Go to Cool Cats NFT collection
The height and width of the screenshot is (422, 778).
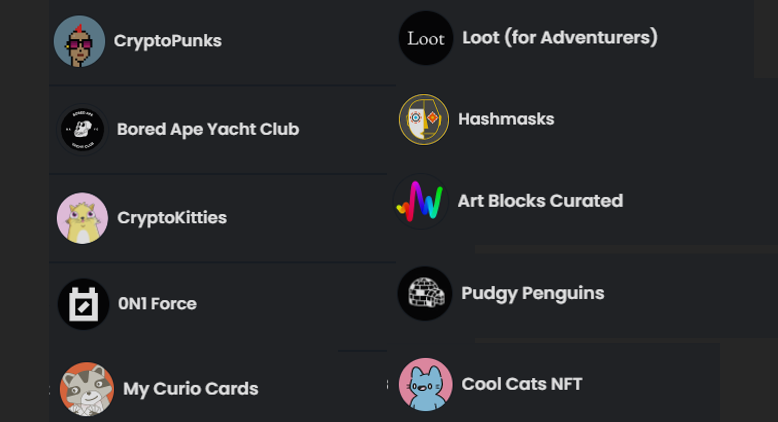[x=522, y=384]
